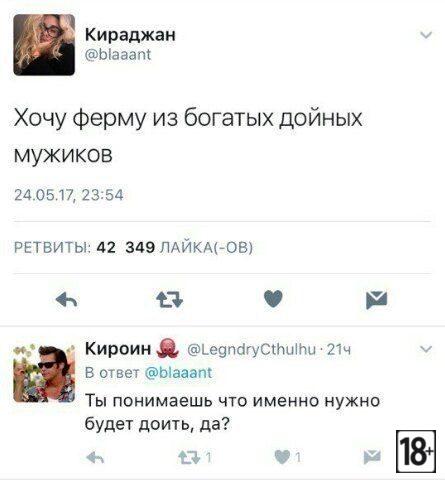The width and height of the screenshot is (445, 480).
Task: Click the 18+ age rating badge
Action: pos(416,451)
